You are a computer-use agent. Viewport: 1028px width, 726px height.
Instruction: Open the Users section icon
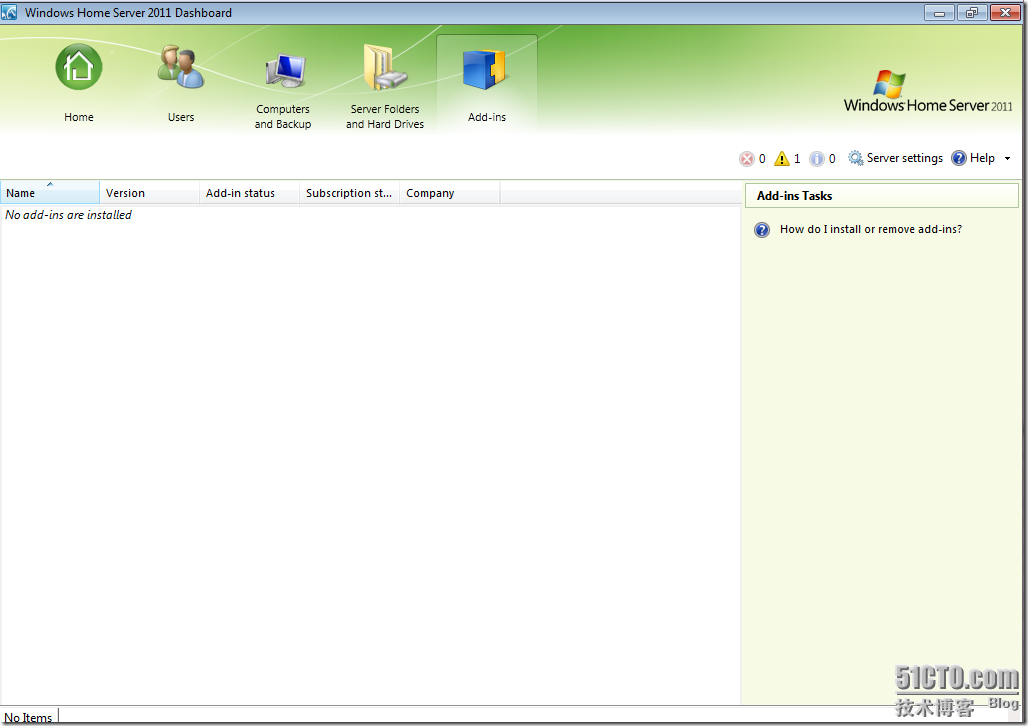tap(180, 67)
